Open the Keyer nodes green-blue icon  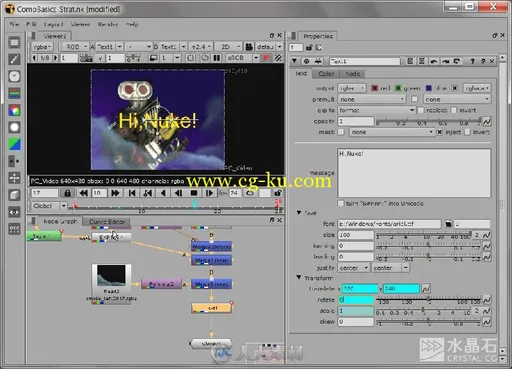click(x=14, y=144)
